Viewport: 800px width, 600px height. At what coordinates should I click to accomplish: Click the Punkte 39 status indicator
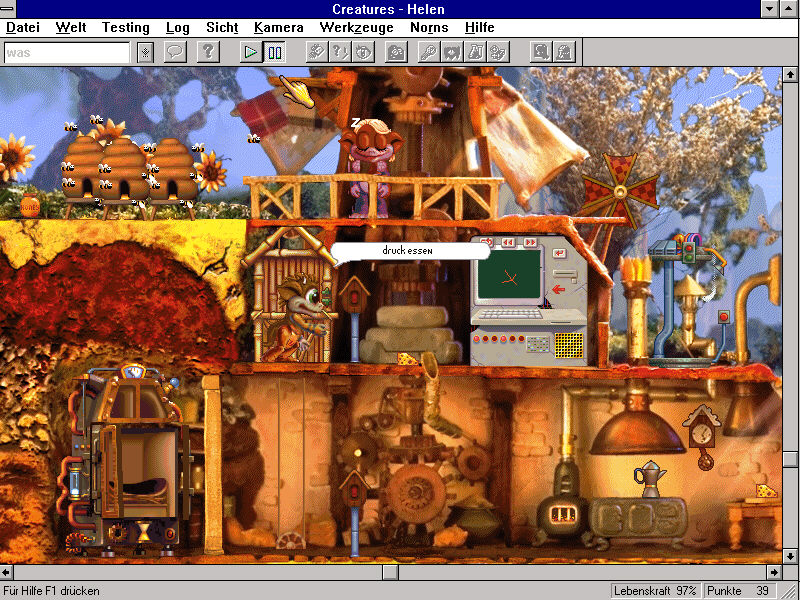739,591
